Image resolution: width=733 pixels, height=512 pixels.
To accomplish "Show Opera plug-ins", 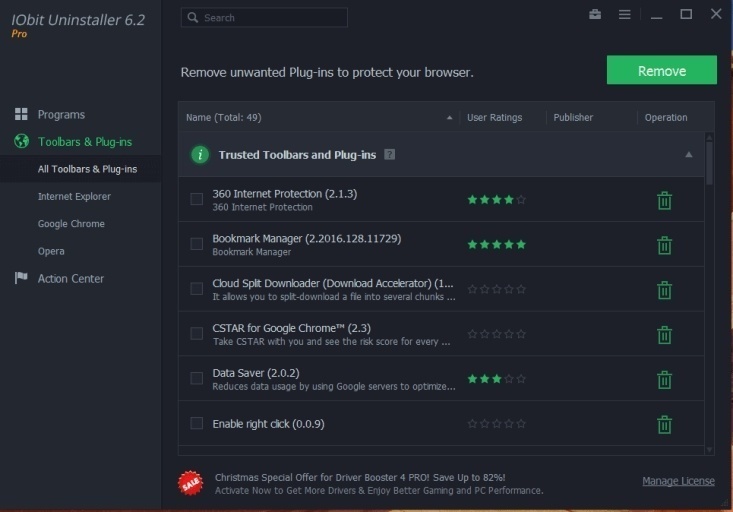I will pos(51,251).
